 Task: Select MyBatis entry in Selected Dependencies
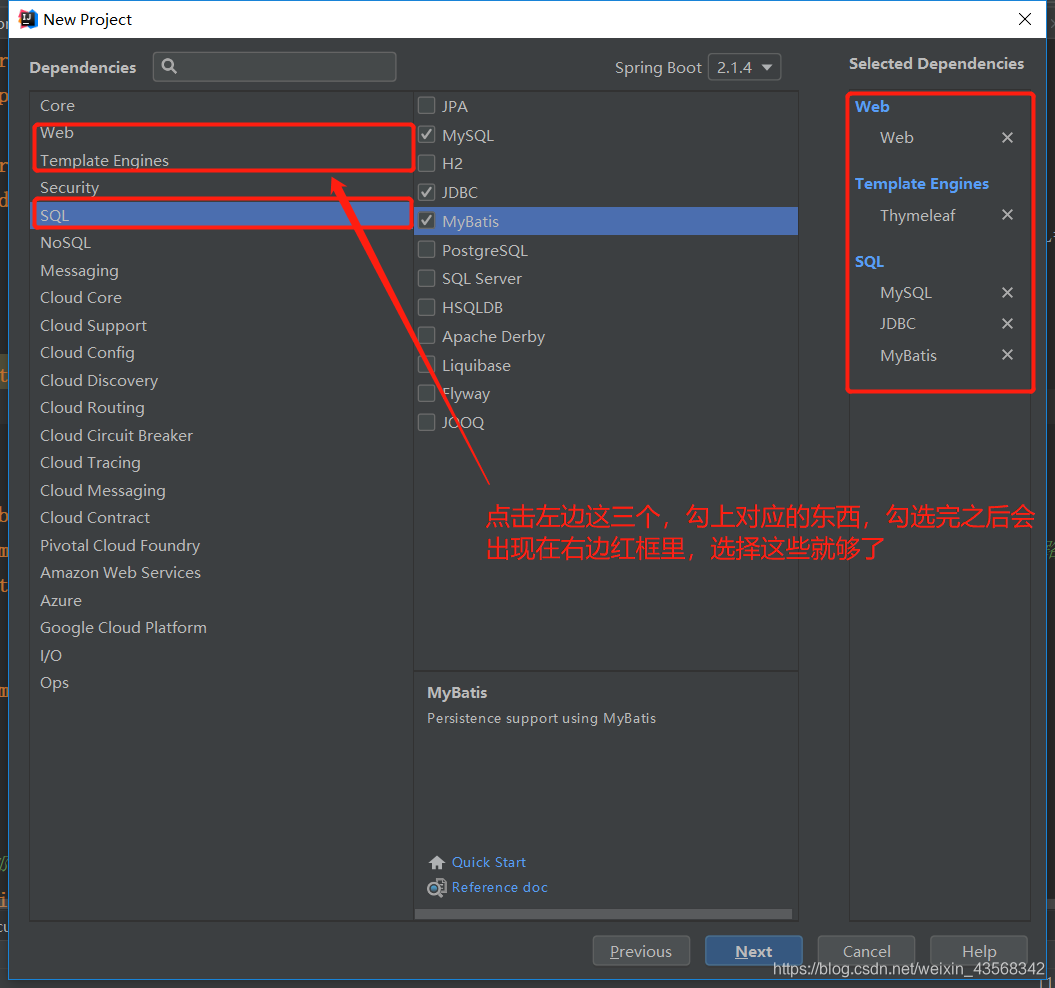[908, 355]
